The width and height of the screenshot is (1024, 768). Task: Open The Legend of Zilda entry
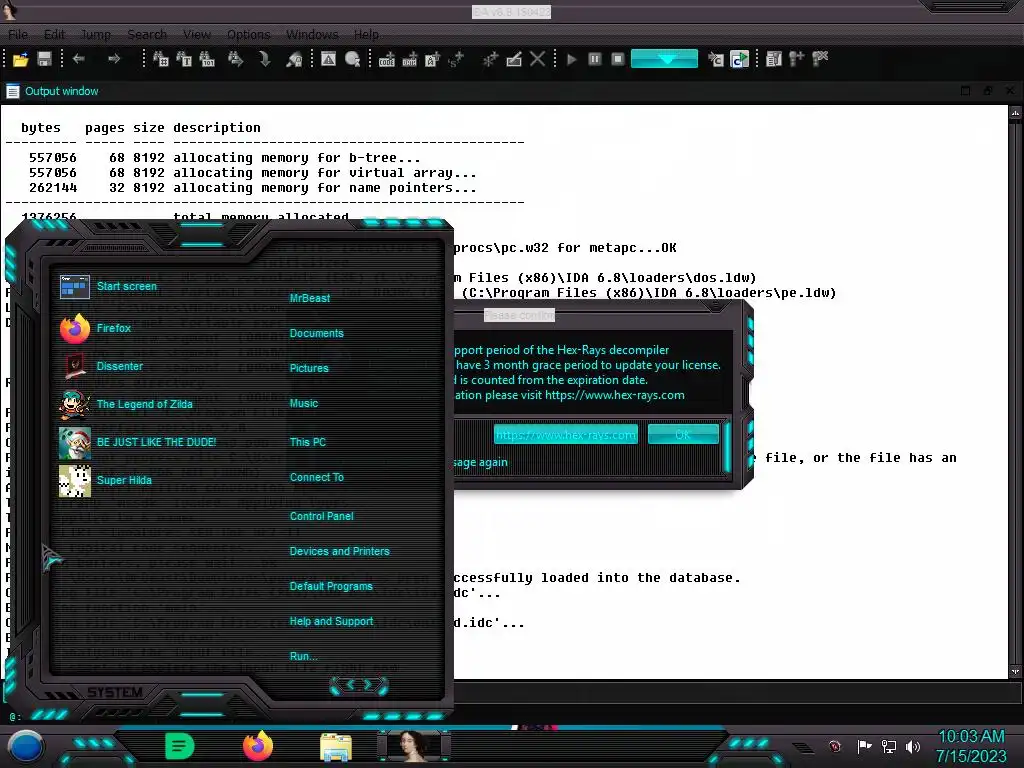127,404
